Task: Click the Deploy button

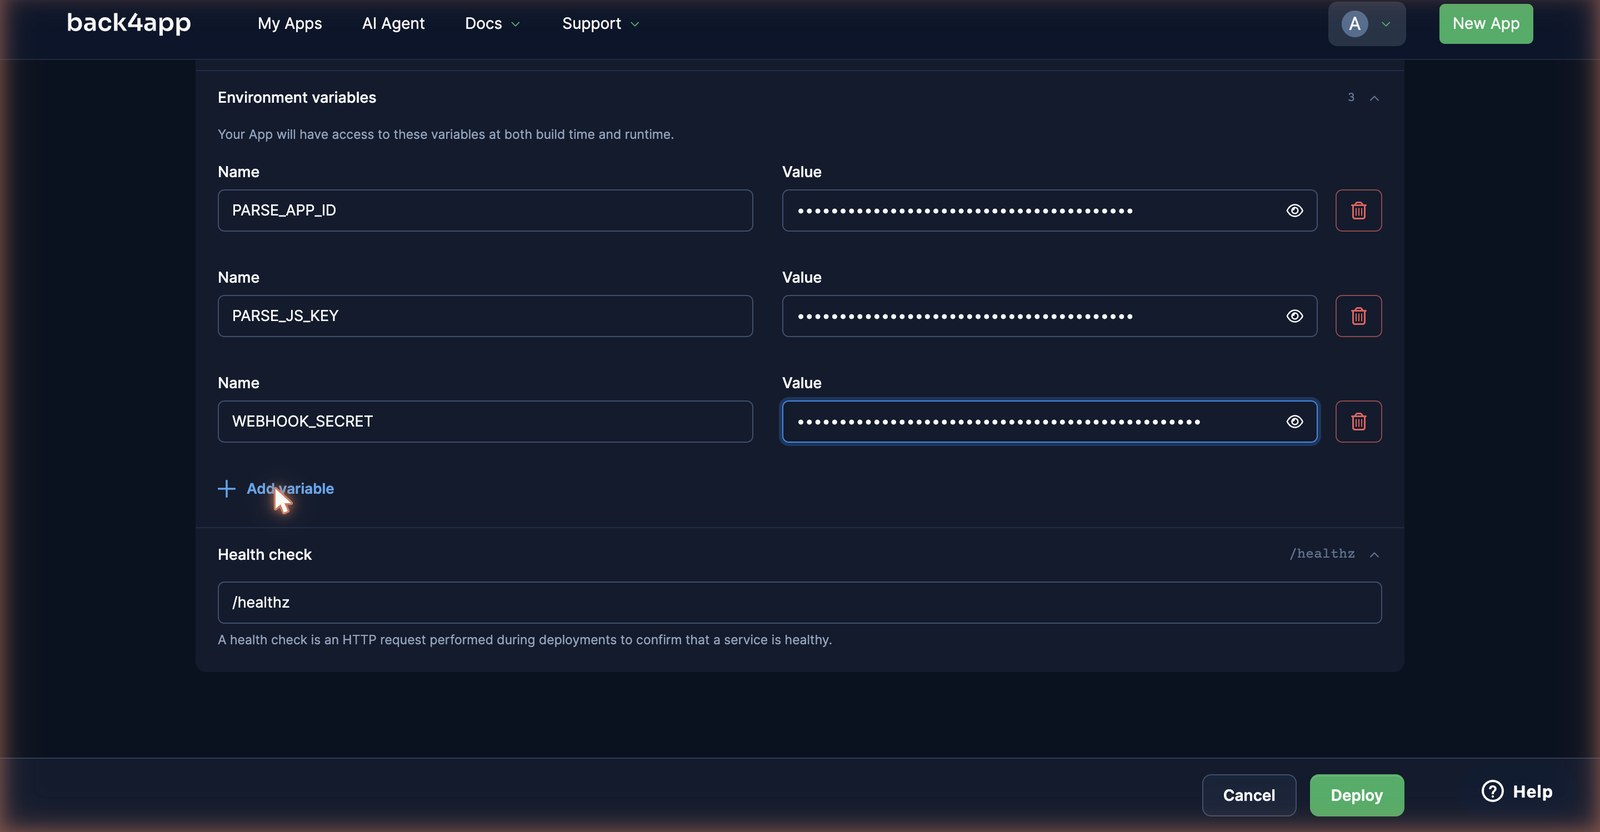Action: [x=1356, y=796]
